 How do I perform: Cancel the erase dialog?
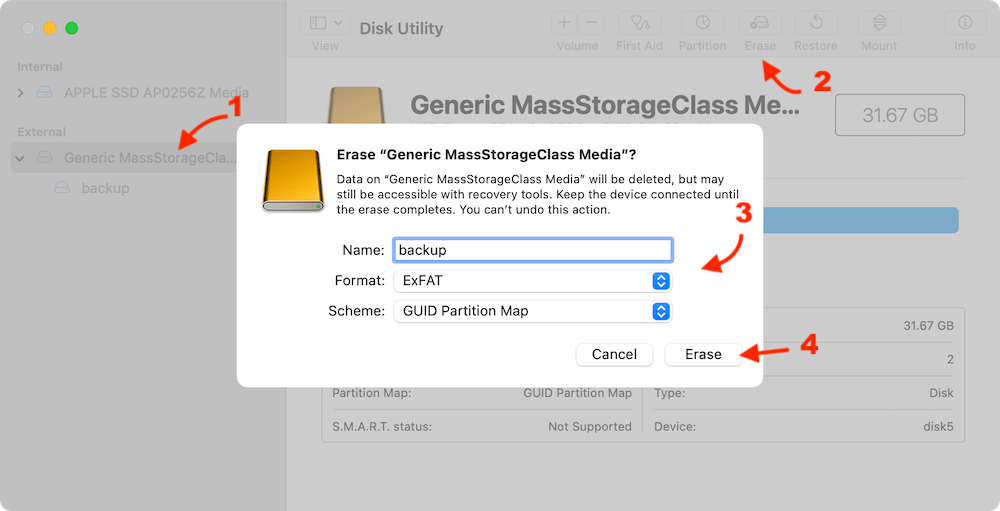coord(614,355)
